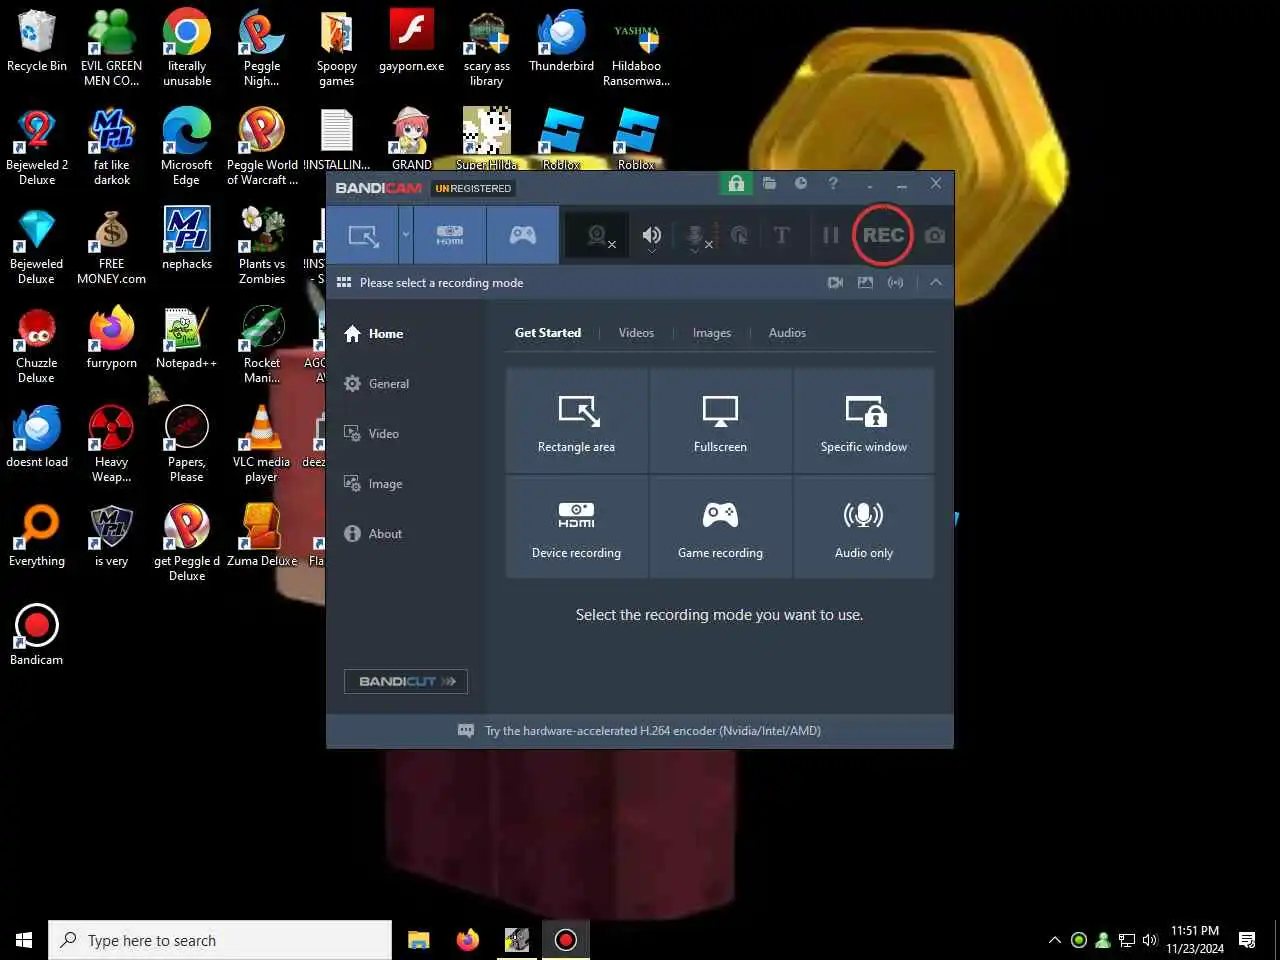Toggle text overlay T icon
Screen dimensions: 1280x960
point(782,236)
